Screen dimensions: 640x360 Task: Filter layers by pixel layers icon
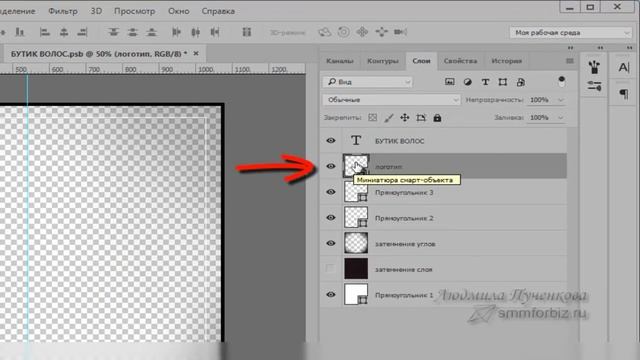tap(449, 82)
